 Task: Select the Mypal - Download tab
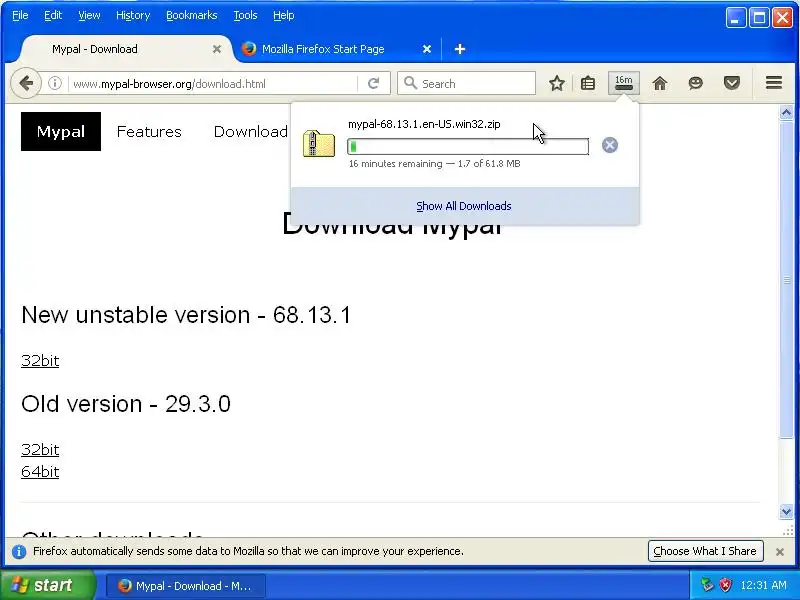pyautogui.click(x=127, y=49)
